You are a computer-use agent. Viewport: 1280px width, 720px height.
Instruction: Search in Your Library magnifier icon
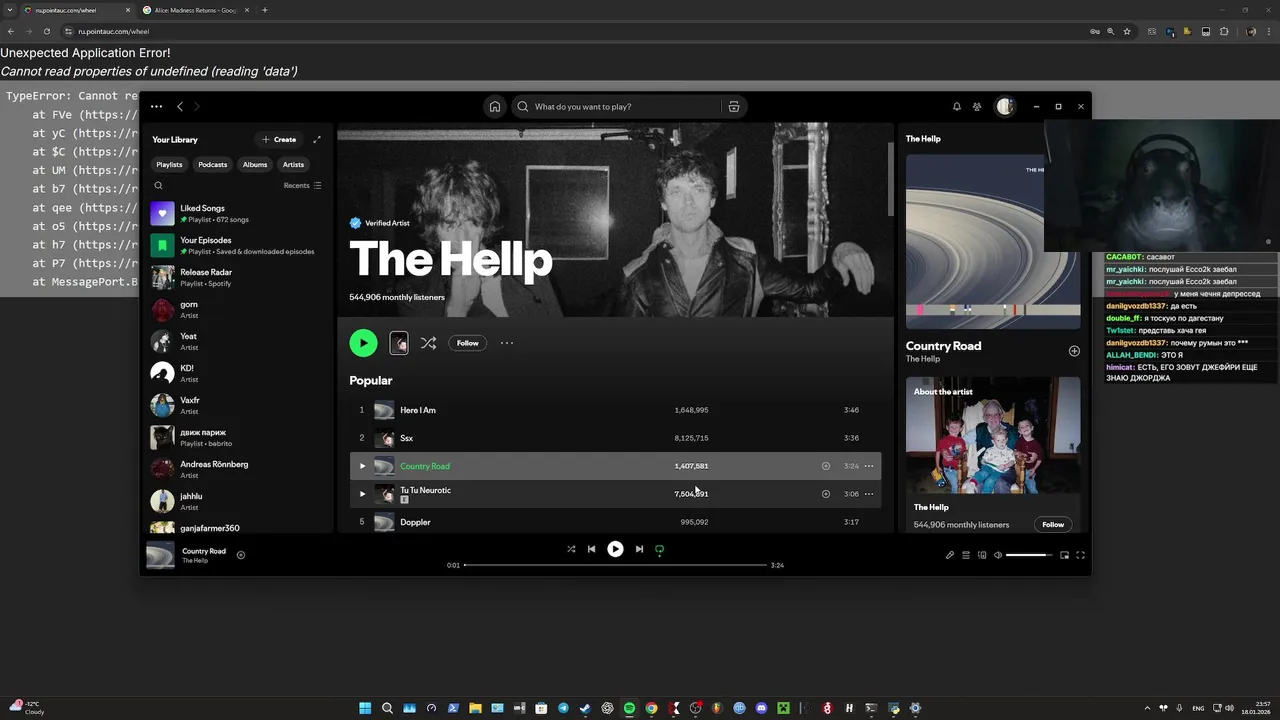pos(158,186)
